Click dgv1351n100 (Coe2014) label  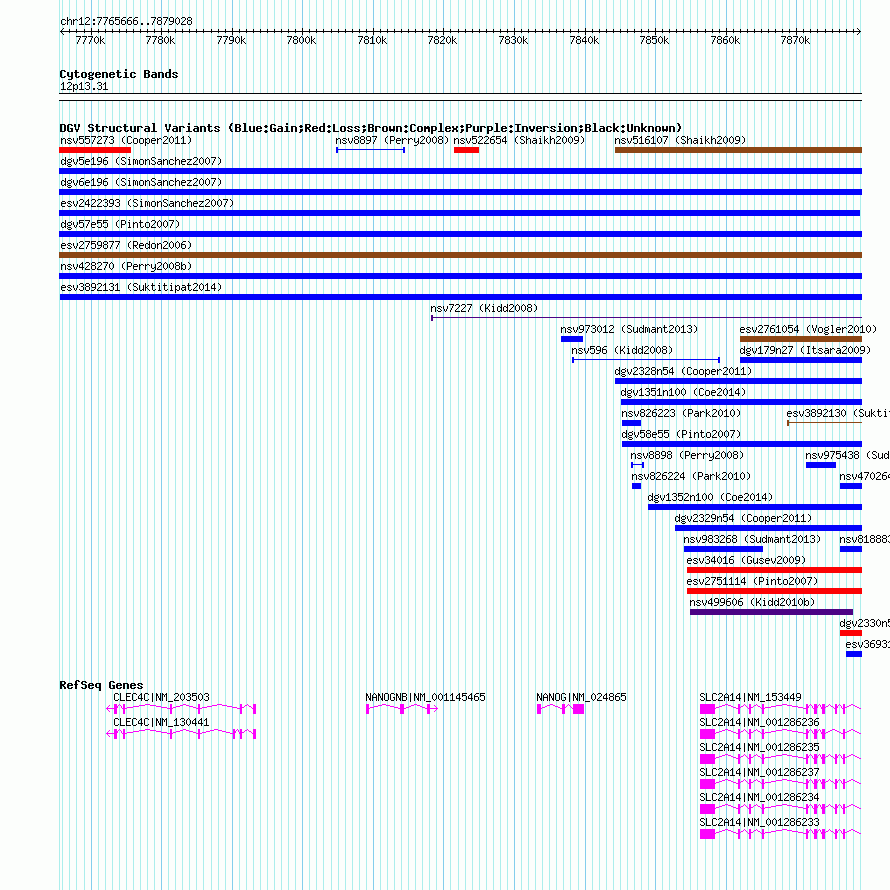point(683,392)
